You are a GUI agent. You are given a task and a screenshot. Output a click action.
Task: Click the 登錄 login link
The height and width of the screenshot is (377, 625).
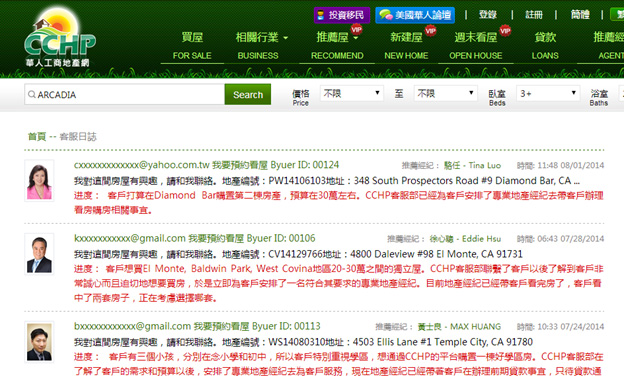click(x=488, y=15)
